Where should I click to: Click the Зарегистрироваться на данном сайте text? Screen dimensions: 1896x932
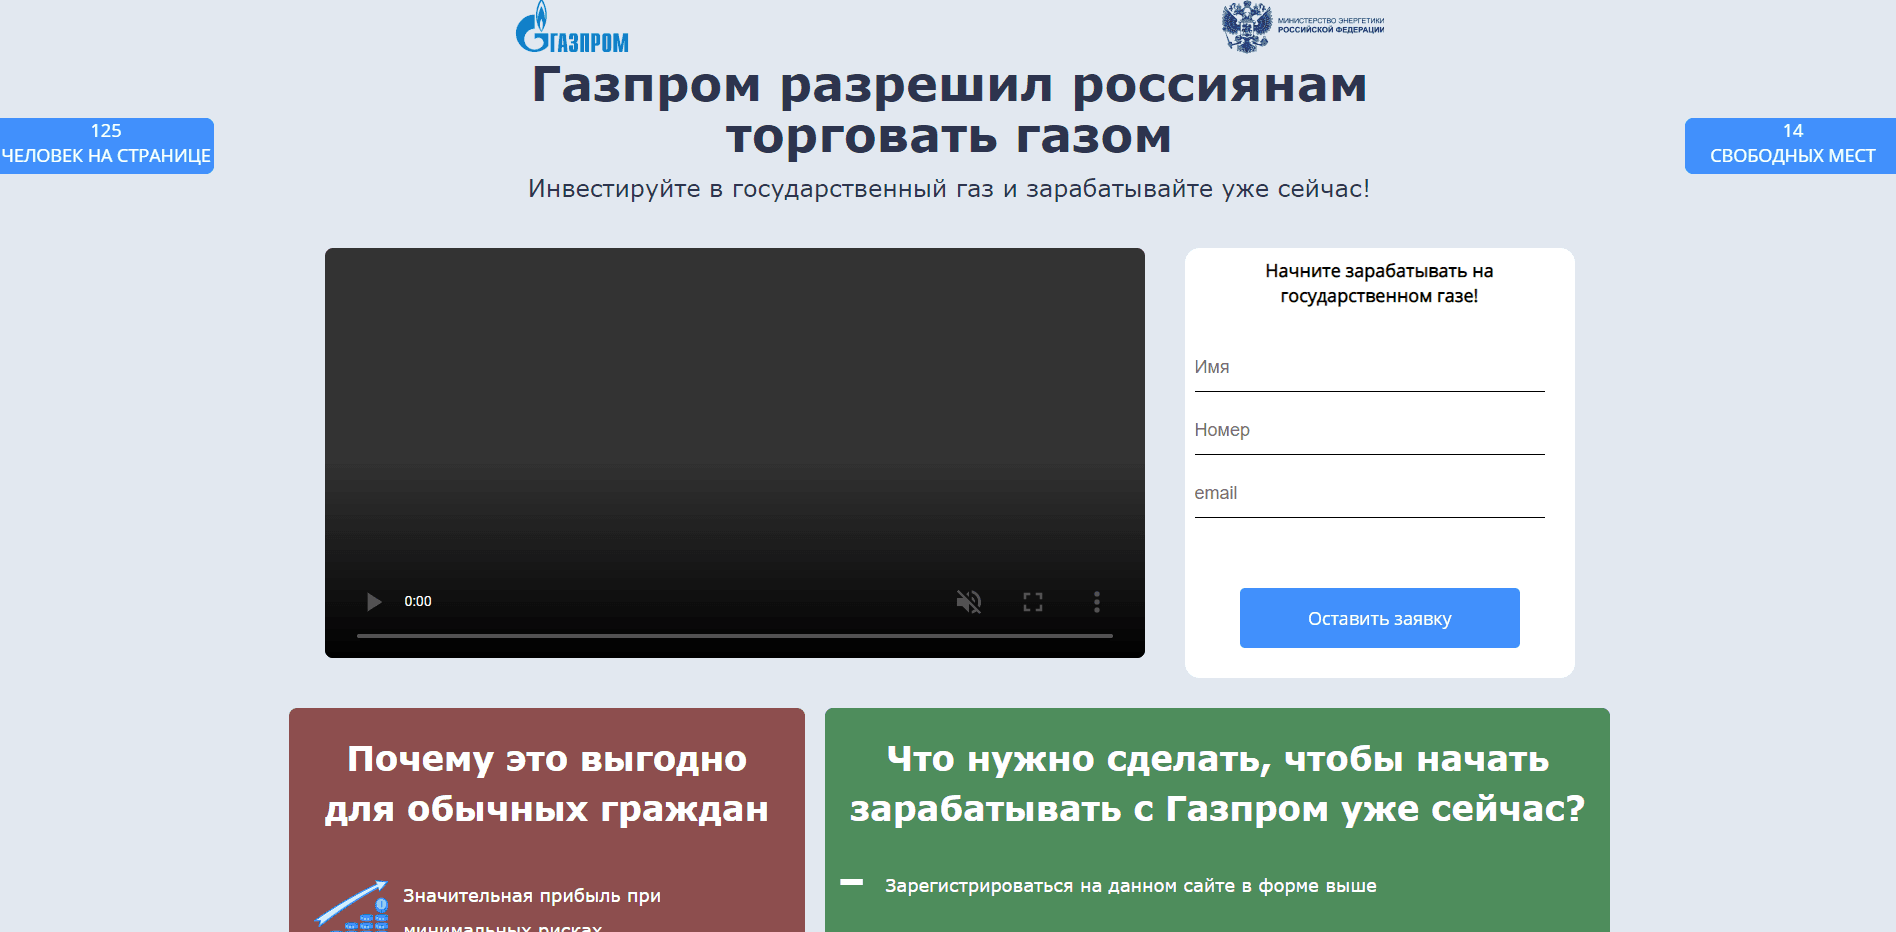click(x=1130, y=886)
